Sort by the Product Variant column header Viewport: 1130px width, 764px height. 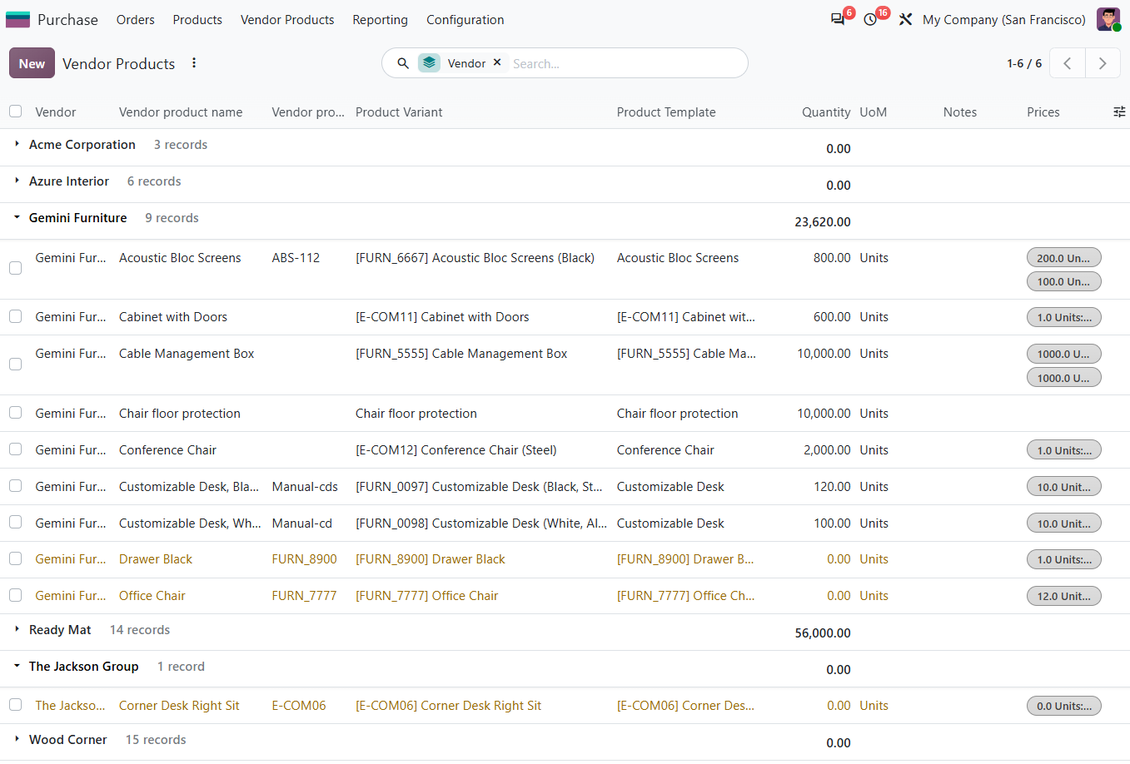[x=399, y=112]
